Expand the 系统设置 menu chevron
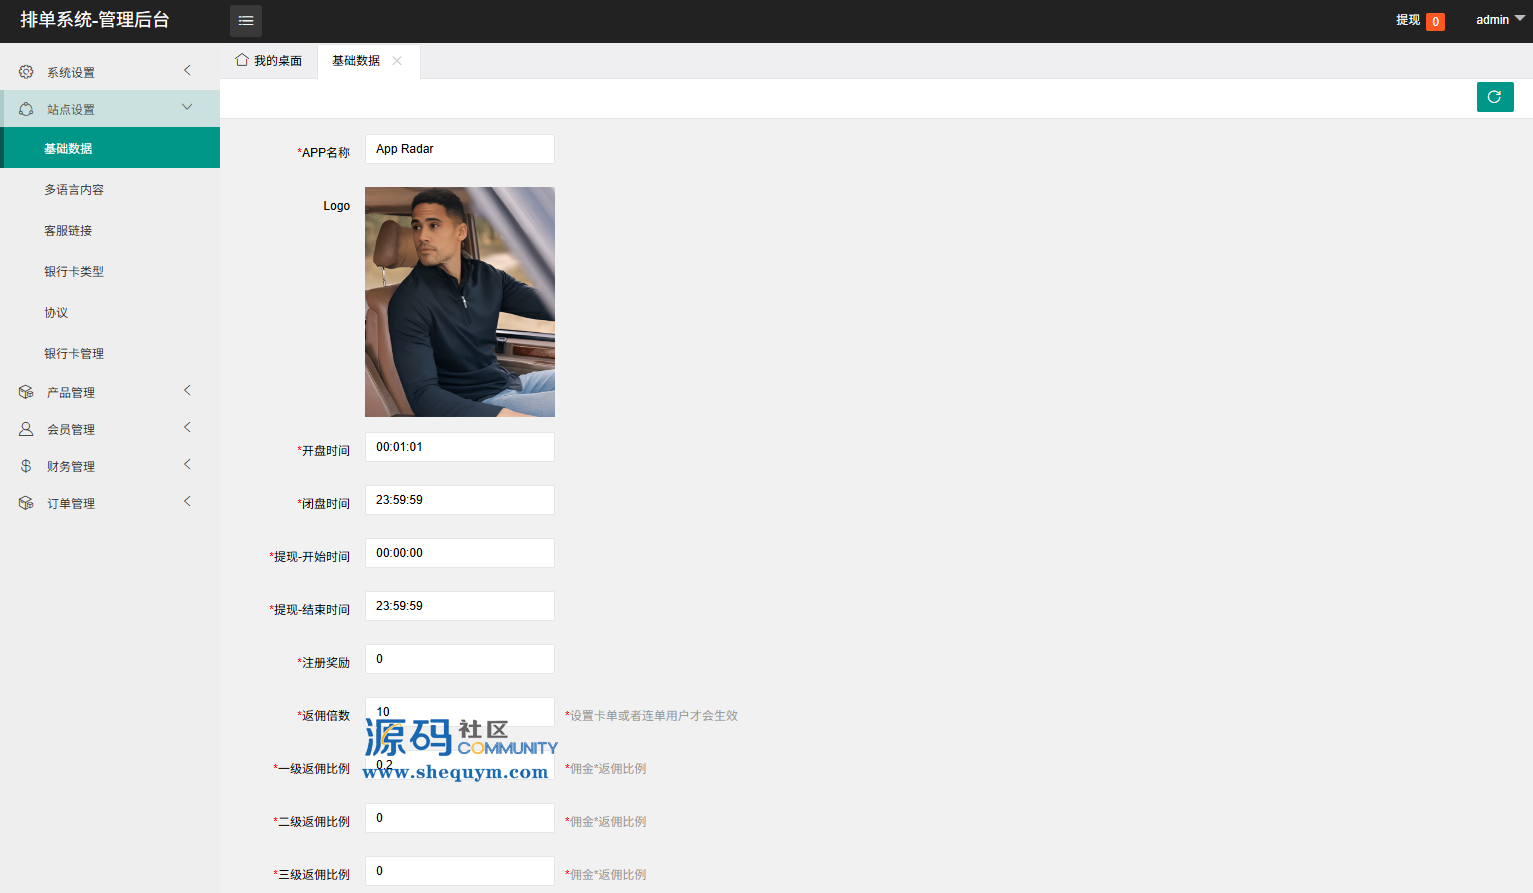 point(187,70)
